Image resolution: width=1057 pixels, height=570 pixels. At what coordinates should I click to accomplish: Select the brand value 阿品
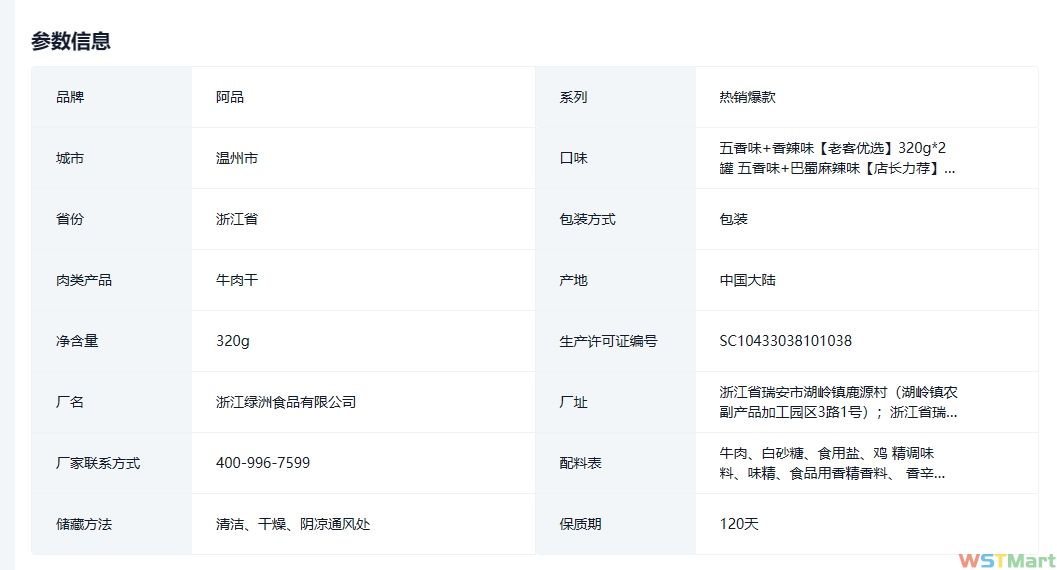point(230,97)
